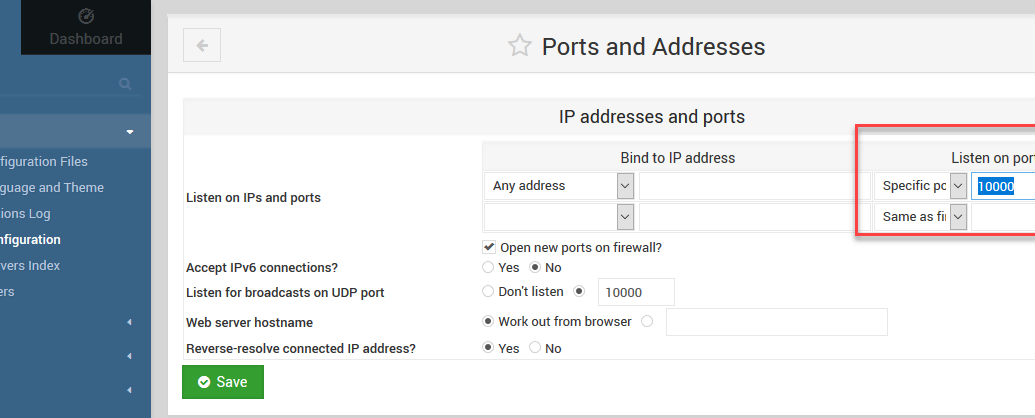
Task: Select No for reverse-resolve connected IP
Action: pyautogui.click(x=535, y=349)
